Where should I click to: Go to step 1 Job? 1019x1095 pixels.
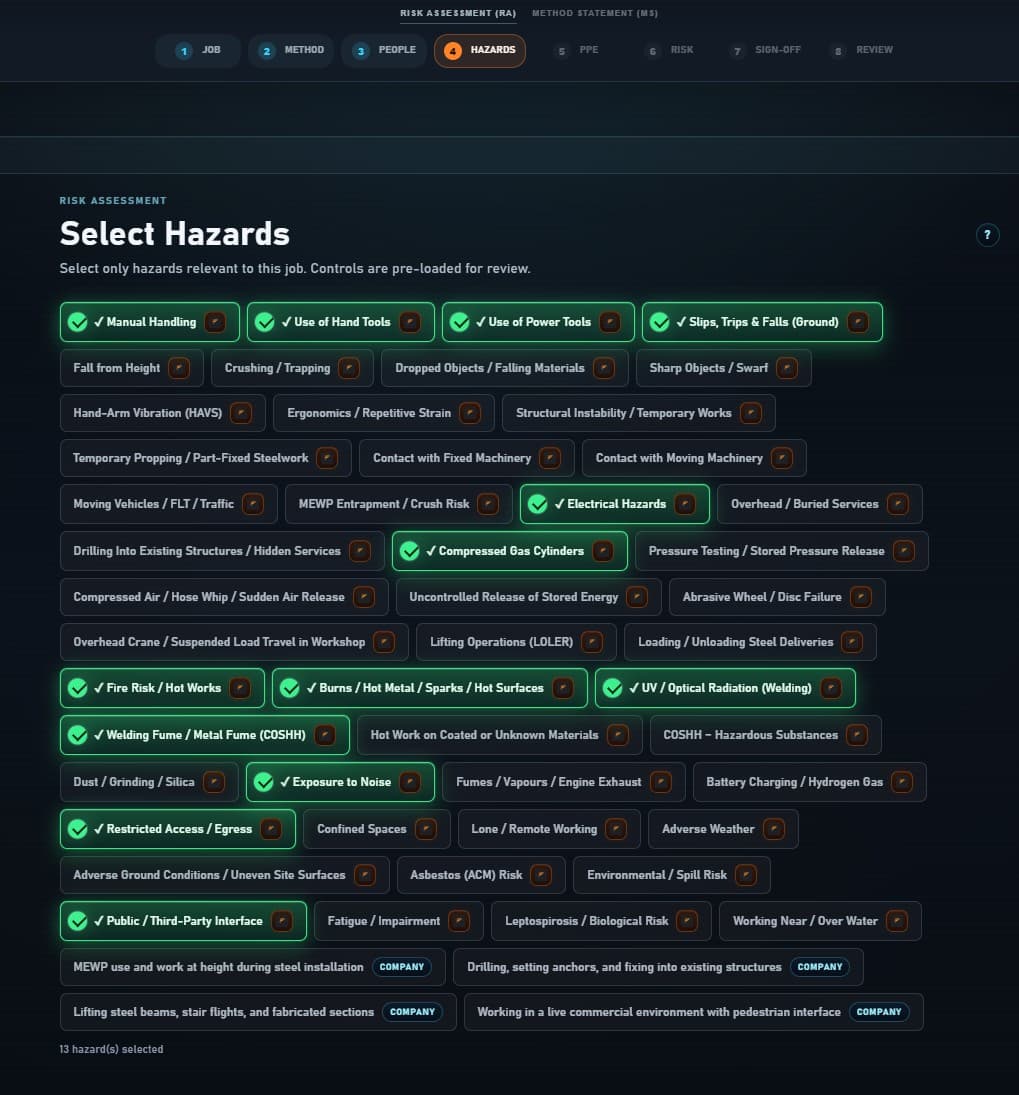(x=198, y=50)
